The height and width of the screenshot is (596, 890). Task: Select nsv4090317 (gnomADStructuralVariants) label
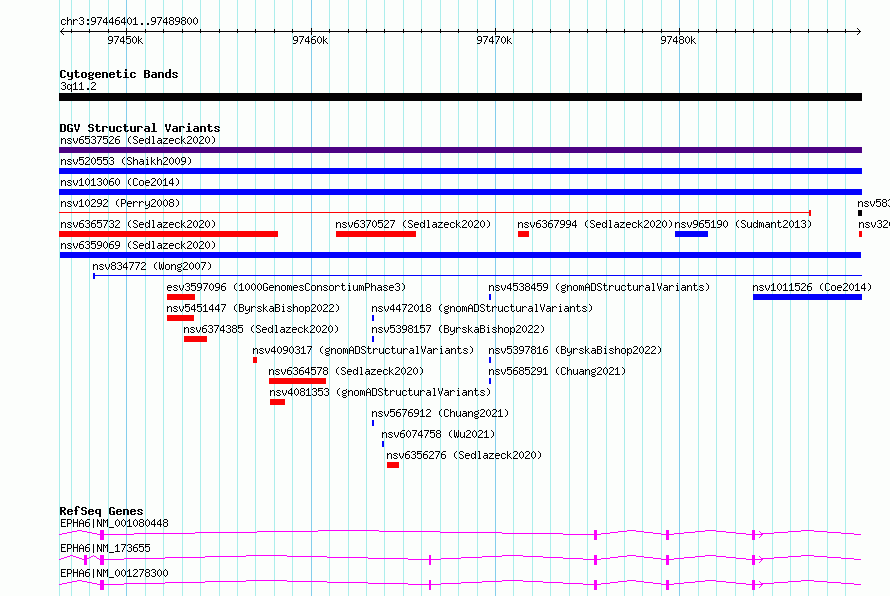coord(363,350)
